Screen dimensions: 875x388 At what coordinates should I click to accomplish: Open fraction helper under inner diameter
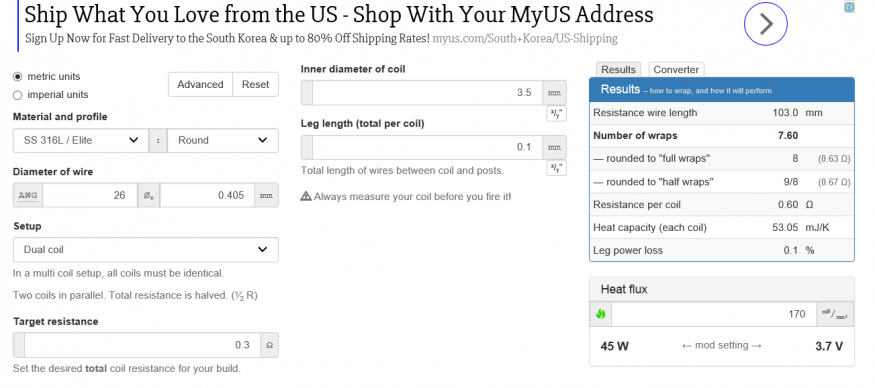556,113
